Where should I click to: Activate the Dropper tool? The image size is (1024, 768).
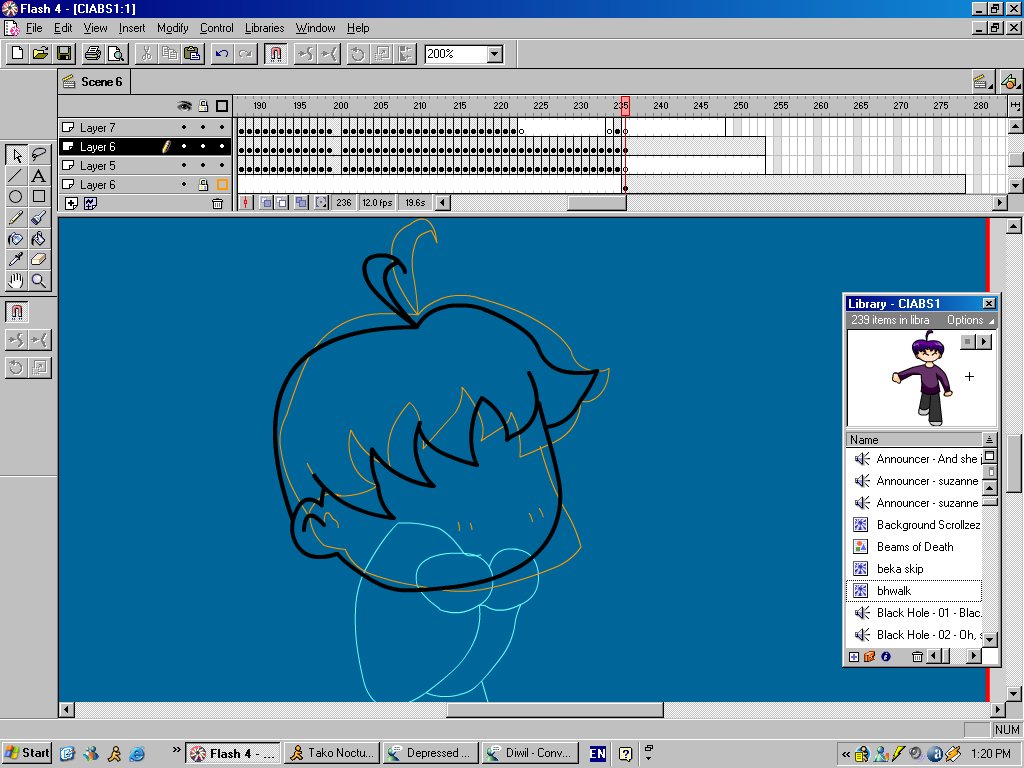pos(16,260)
